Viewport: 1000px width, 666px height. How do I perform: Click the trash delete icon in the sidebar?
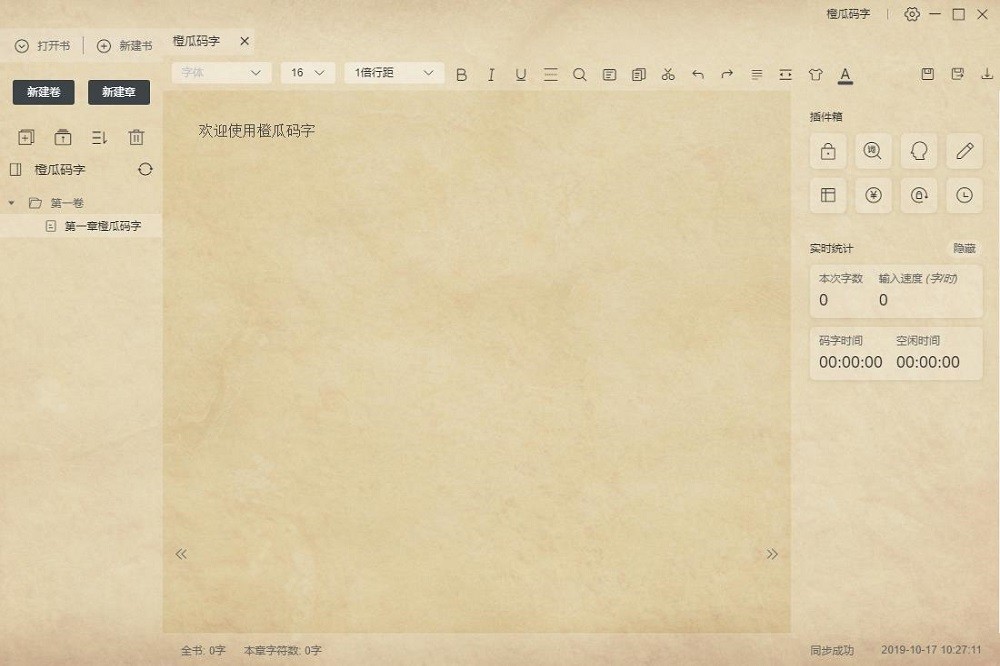coord(136,137)
